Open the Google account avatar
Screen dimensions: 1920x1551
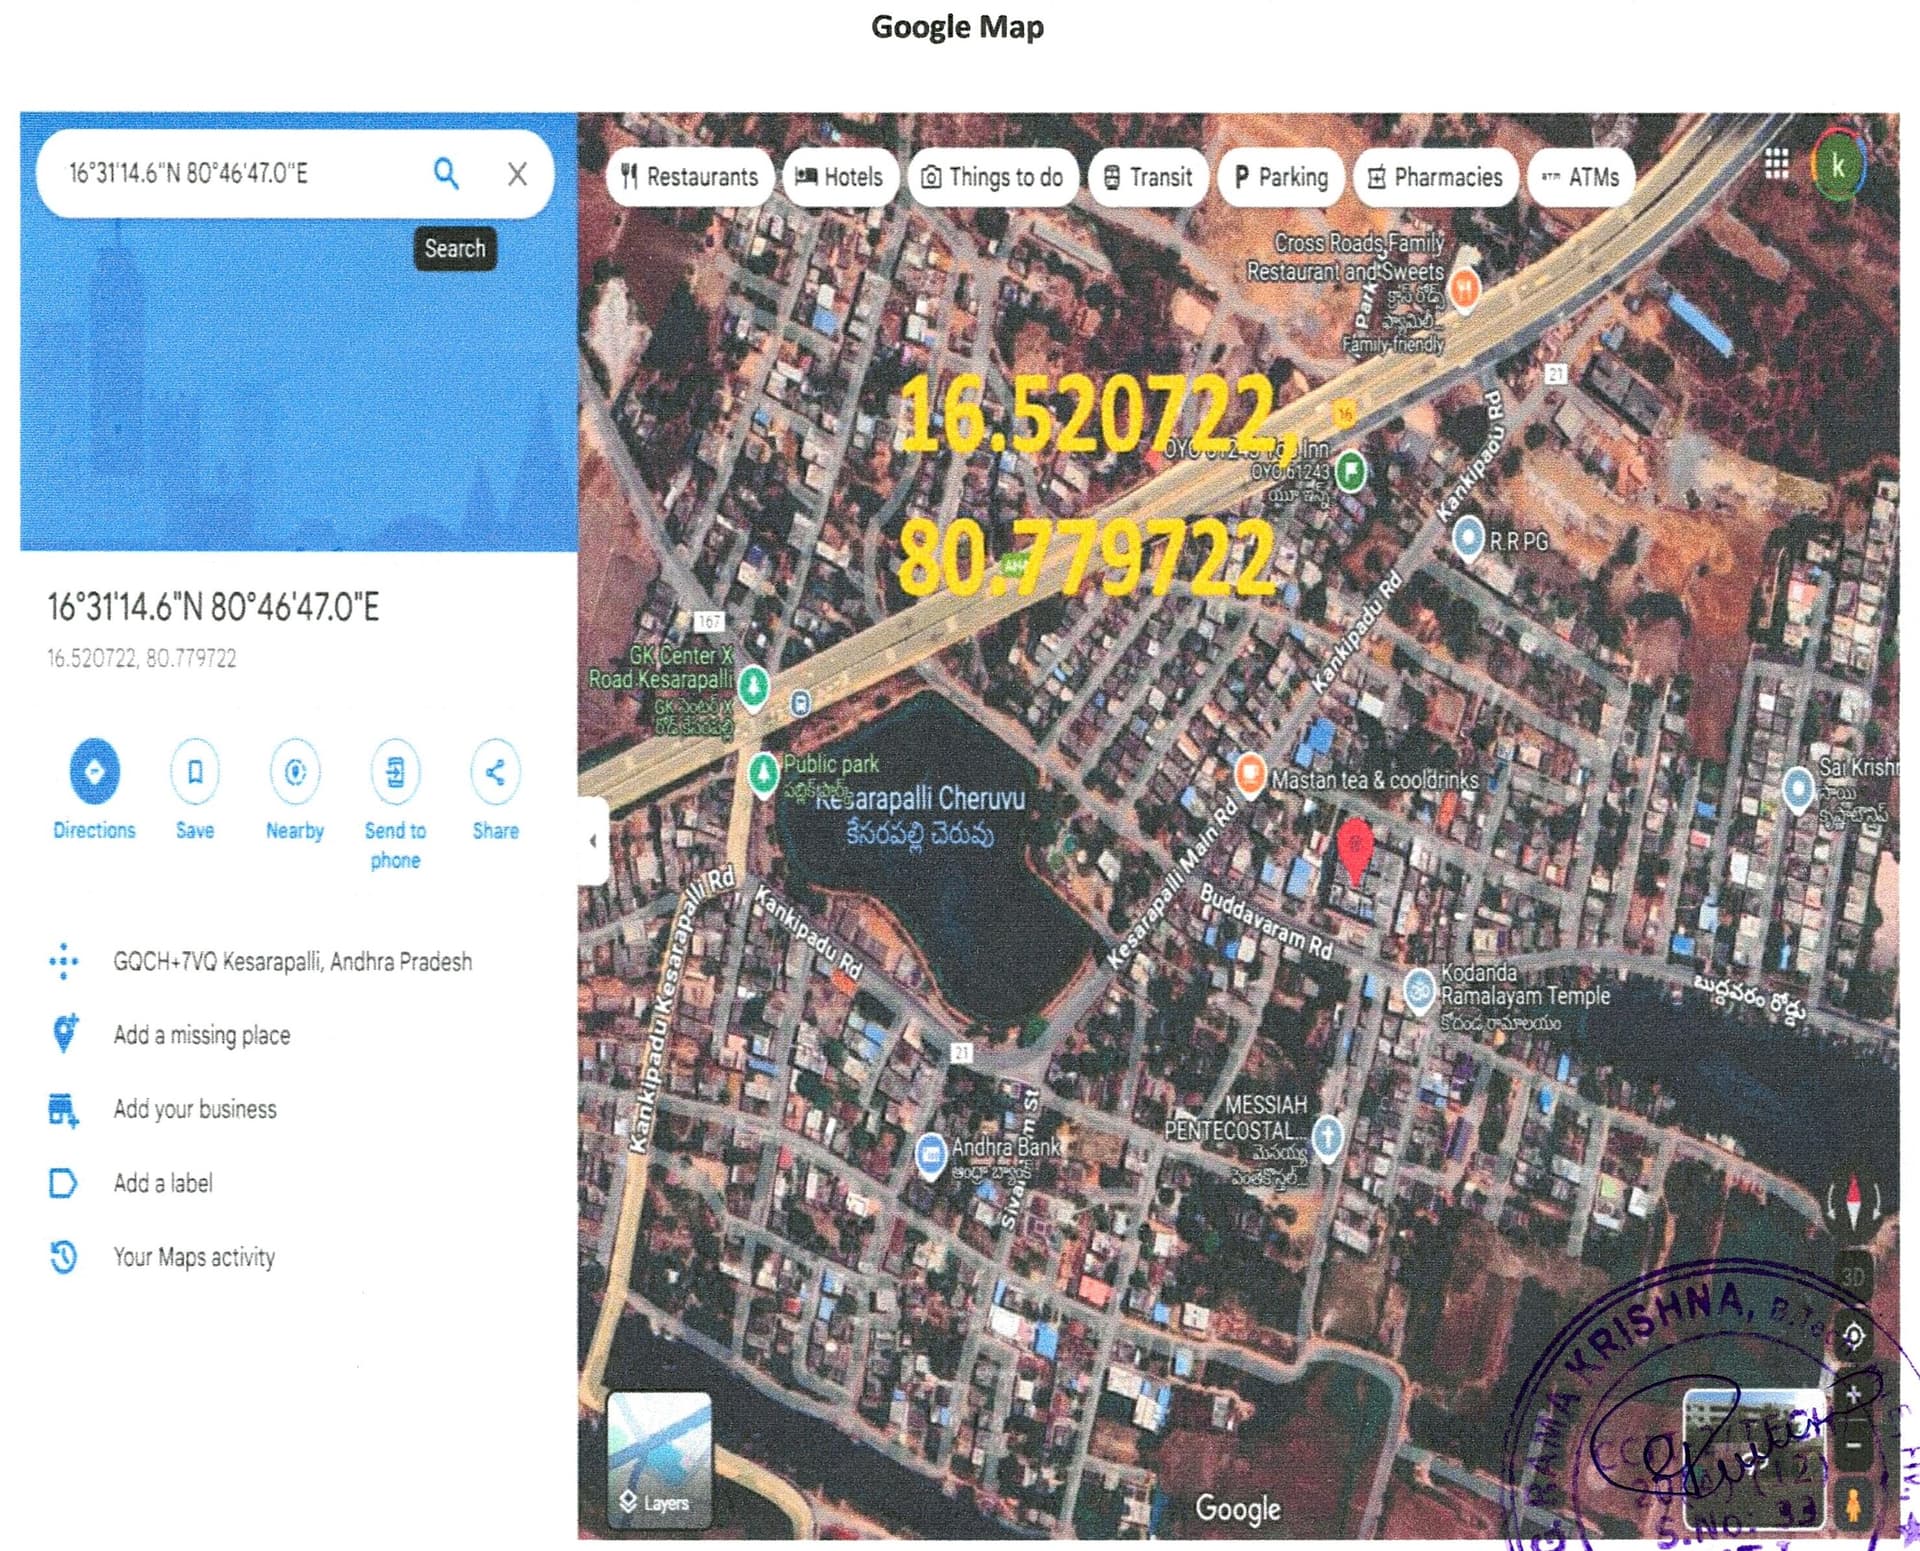(x=1837, y=165)
